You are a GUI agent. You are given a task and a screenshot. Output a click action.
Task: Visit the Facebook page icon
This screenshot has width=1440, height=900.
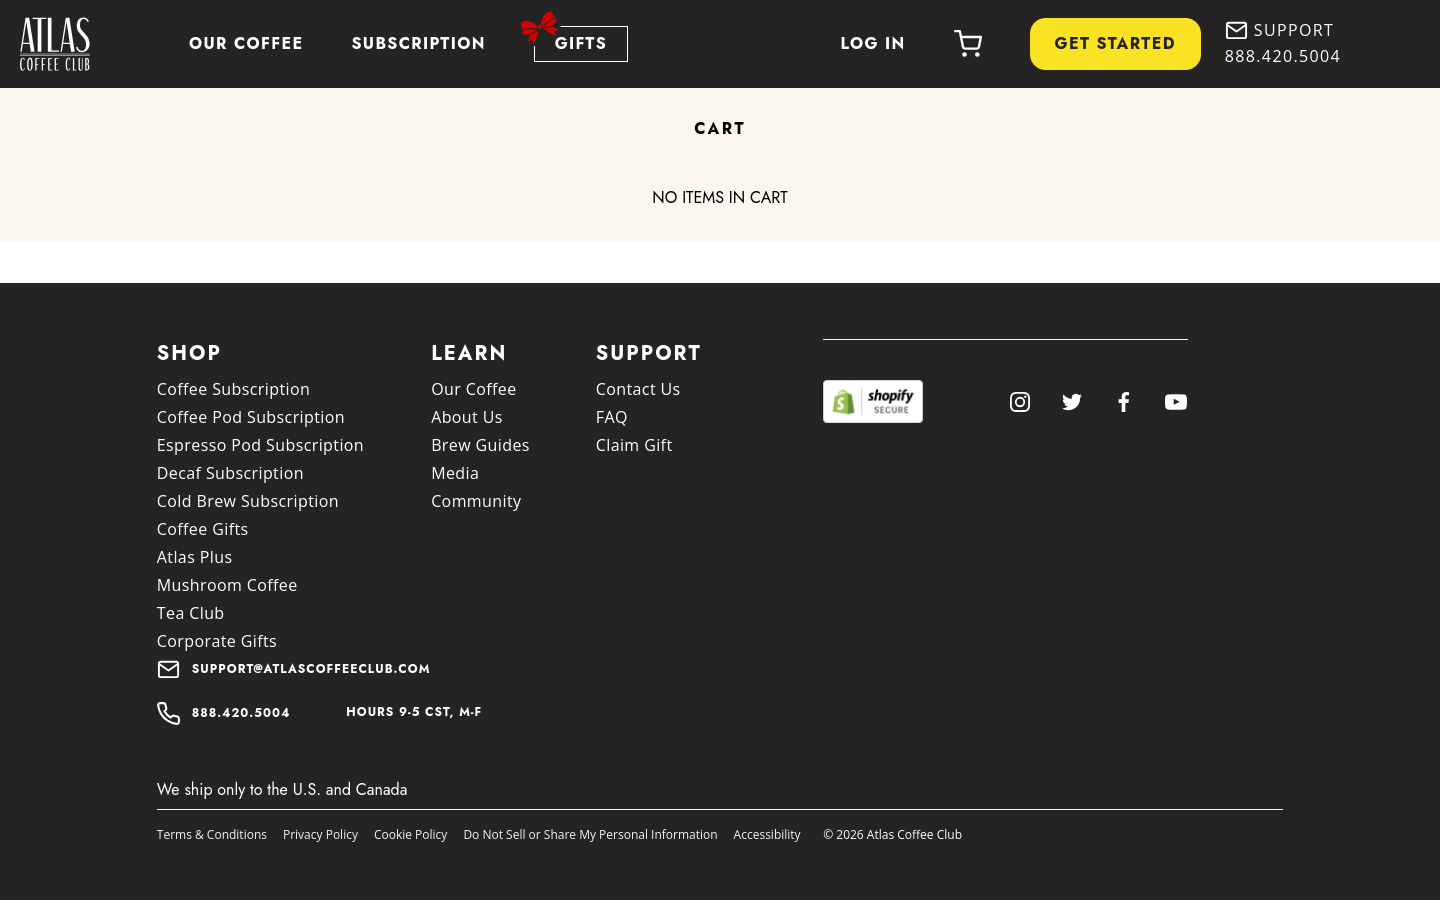click(1124, 402)
